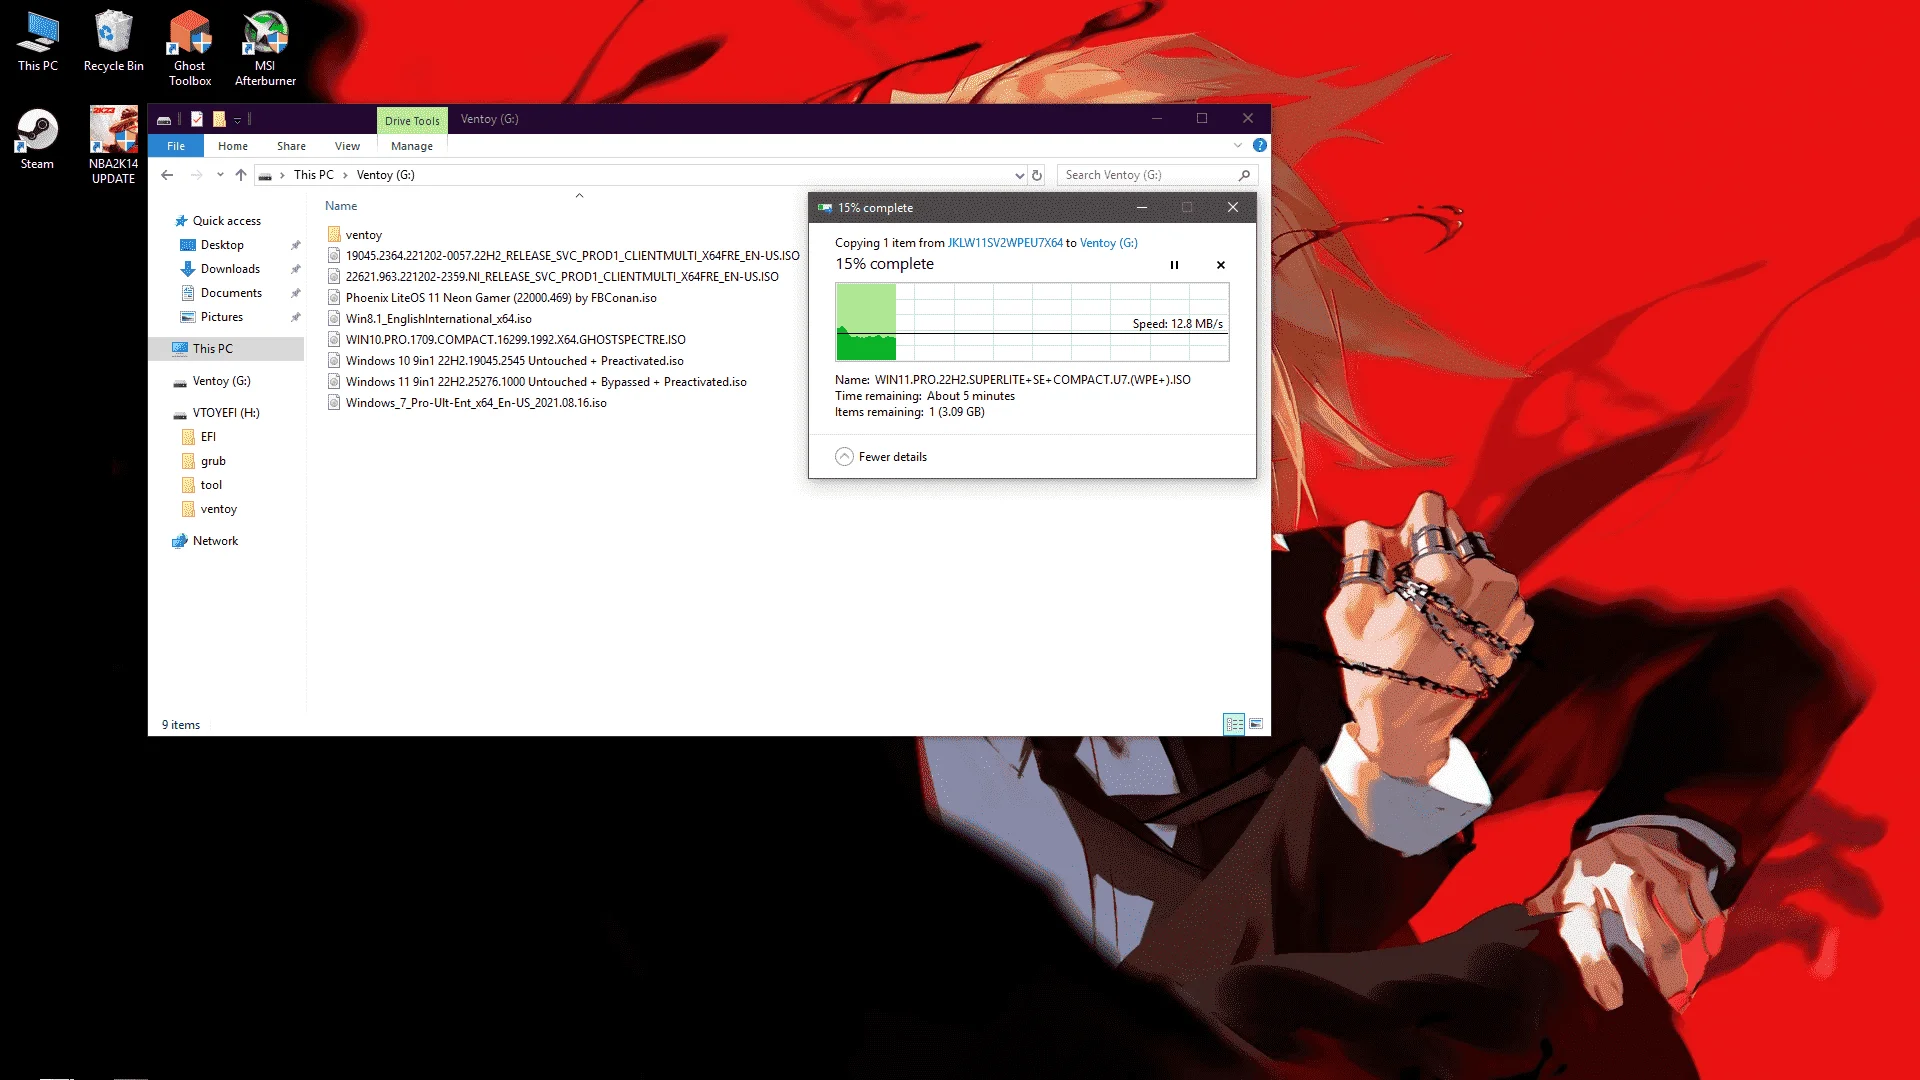Switch to Details view layout icon
The image size is (1920, 1080).
coord(1234,724)
